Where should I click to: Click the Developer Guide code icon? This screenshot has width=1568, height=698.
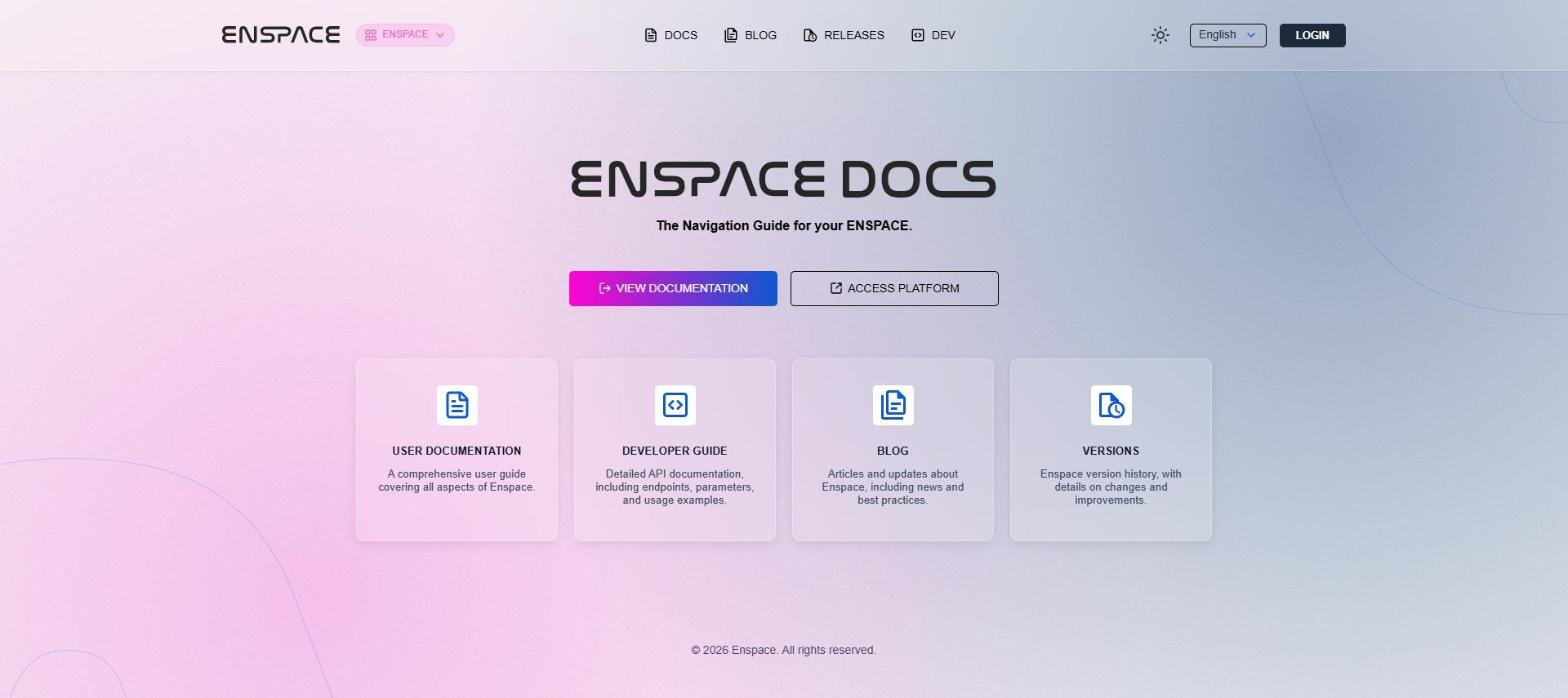[675, 405]
